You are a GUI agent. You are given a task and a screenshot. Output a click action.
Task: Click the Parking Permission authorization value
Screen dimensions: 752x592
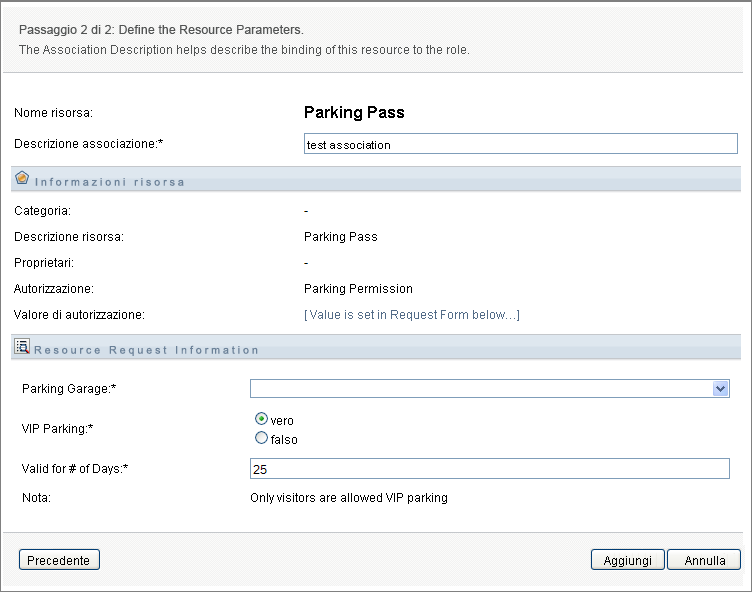[358, 289]
